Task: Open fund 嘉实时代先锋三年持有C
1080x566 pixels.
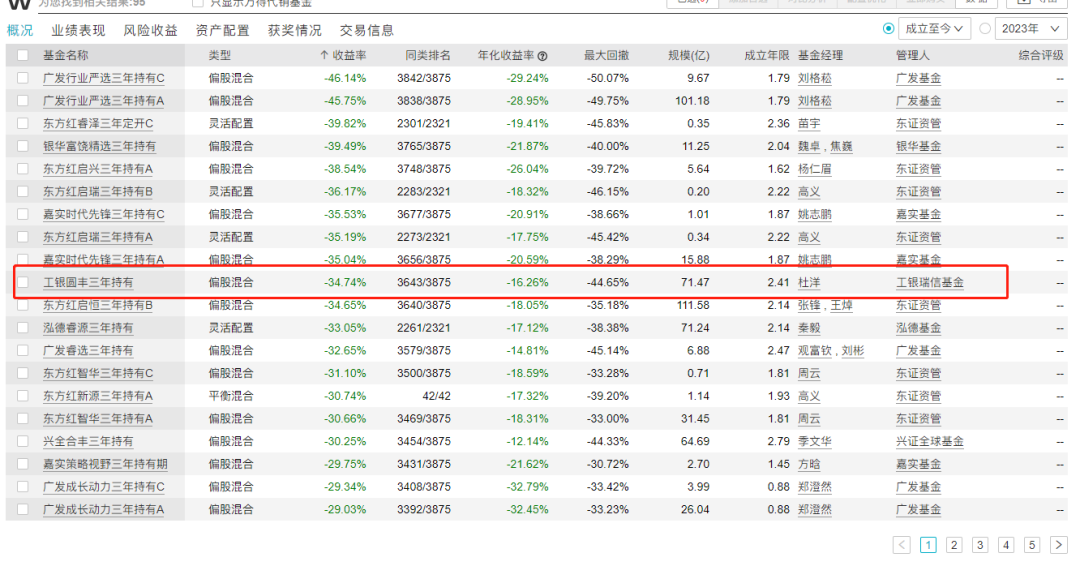Action: [104, 215]
